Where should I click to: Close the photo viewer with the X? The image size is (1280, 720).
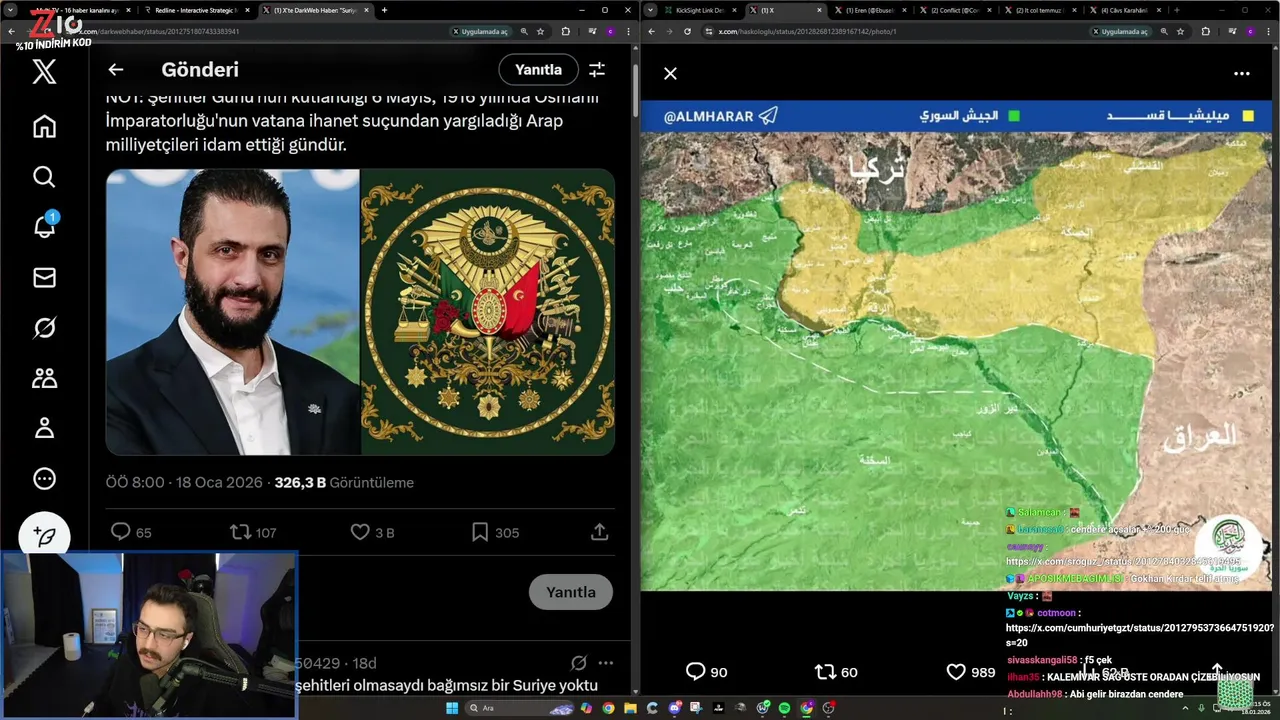tap(670, 73)
